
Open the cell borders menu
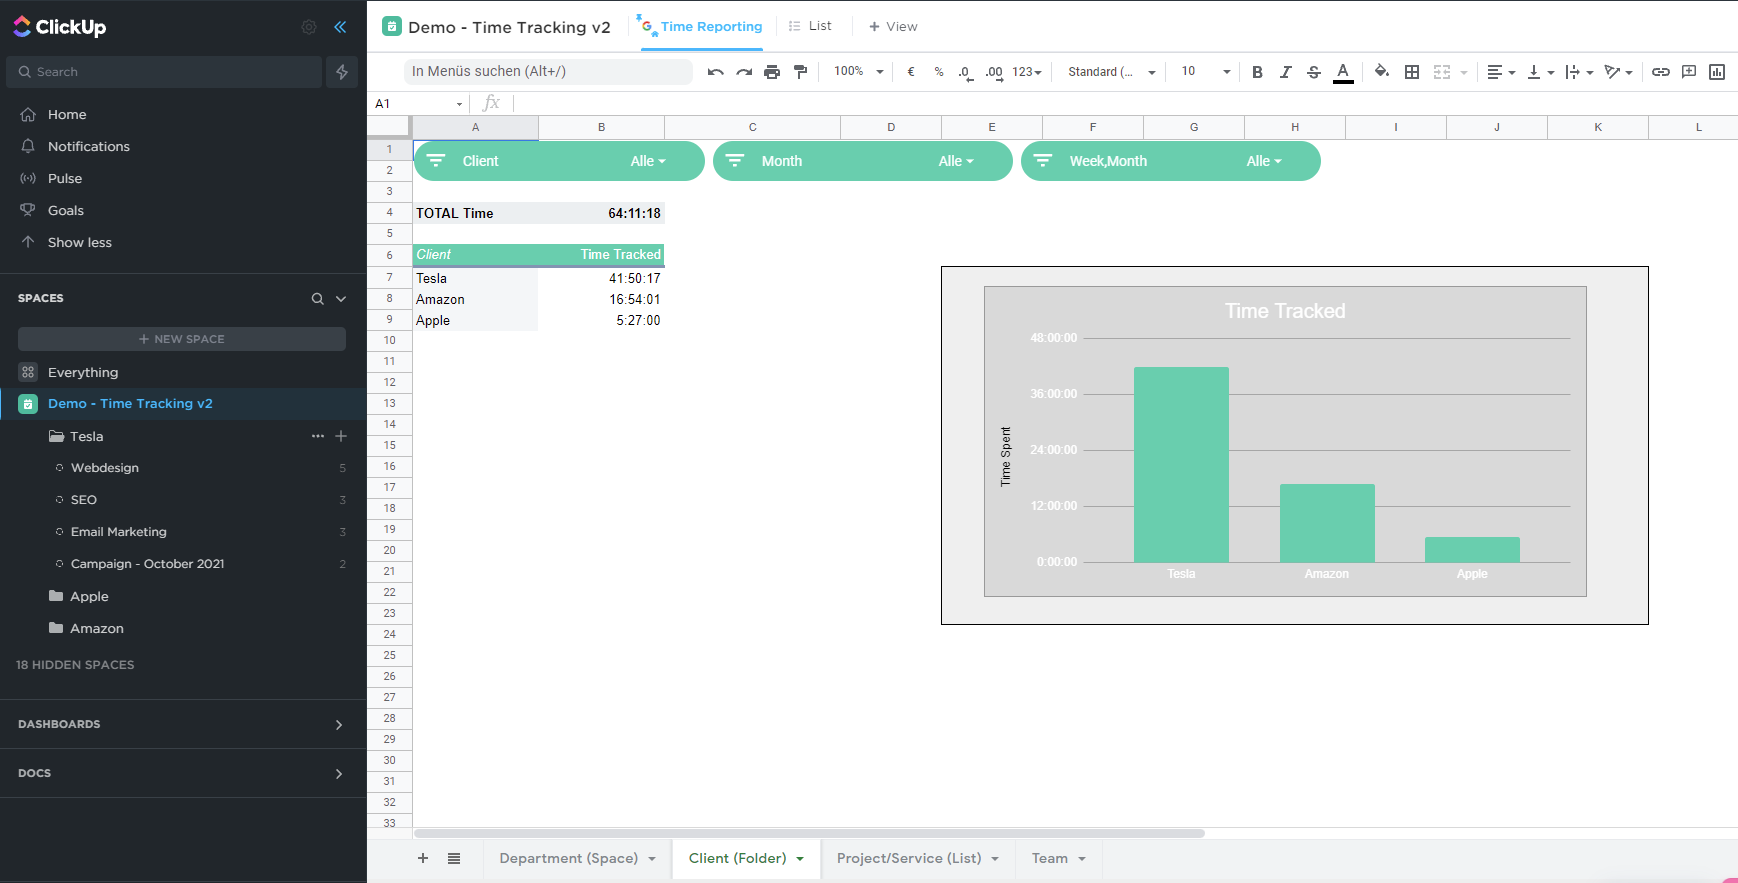tap(1412, 72)
